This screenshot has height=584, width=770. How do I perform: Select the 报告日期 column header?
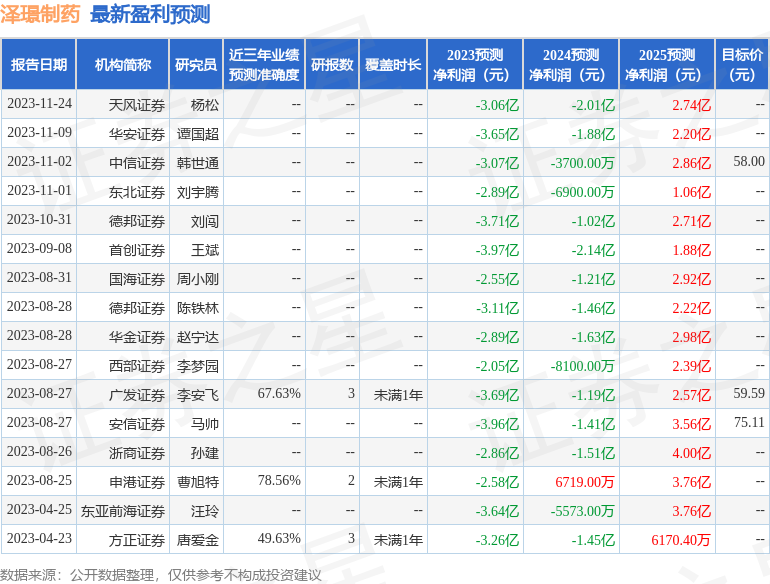point(39,64)
